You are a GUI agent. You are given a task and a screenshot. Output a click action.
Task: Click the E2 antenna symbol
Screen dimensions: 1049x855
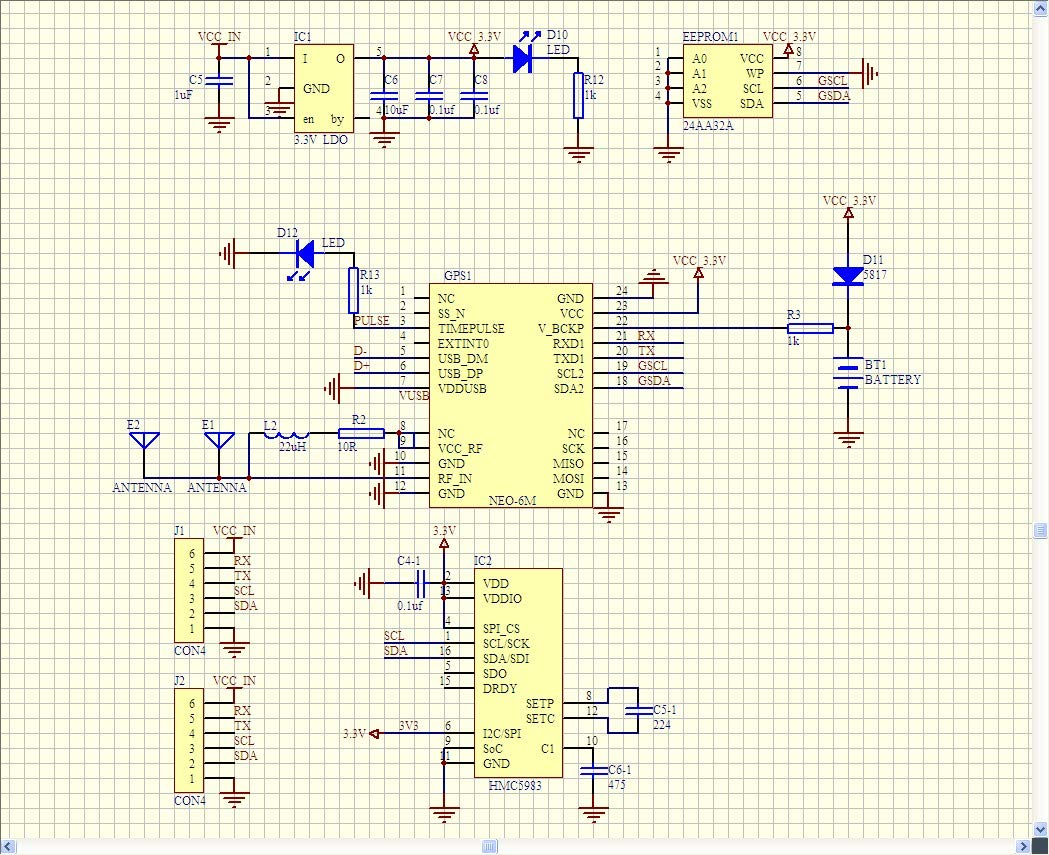145,441
